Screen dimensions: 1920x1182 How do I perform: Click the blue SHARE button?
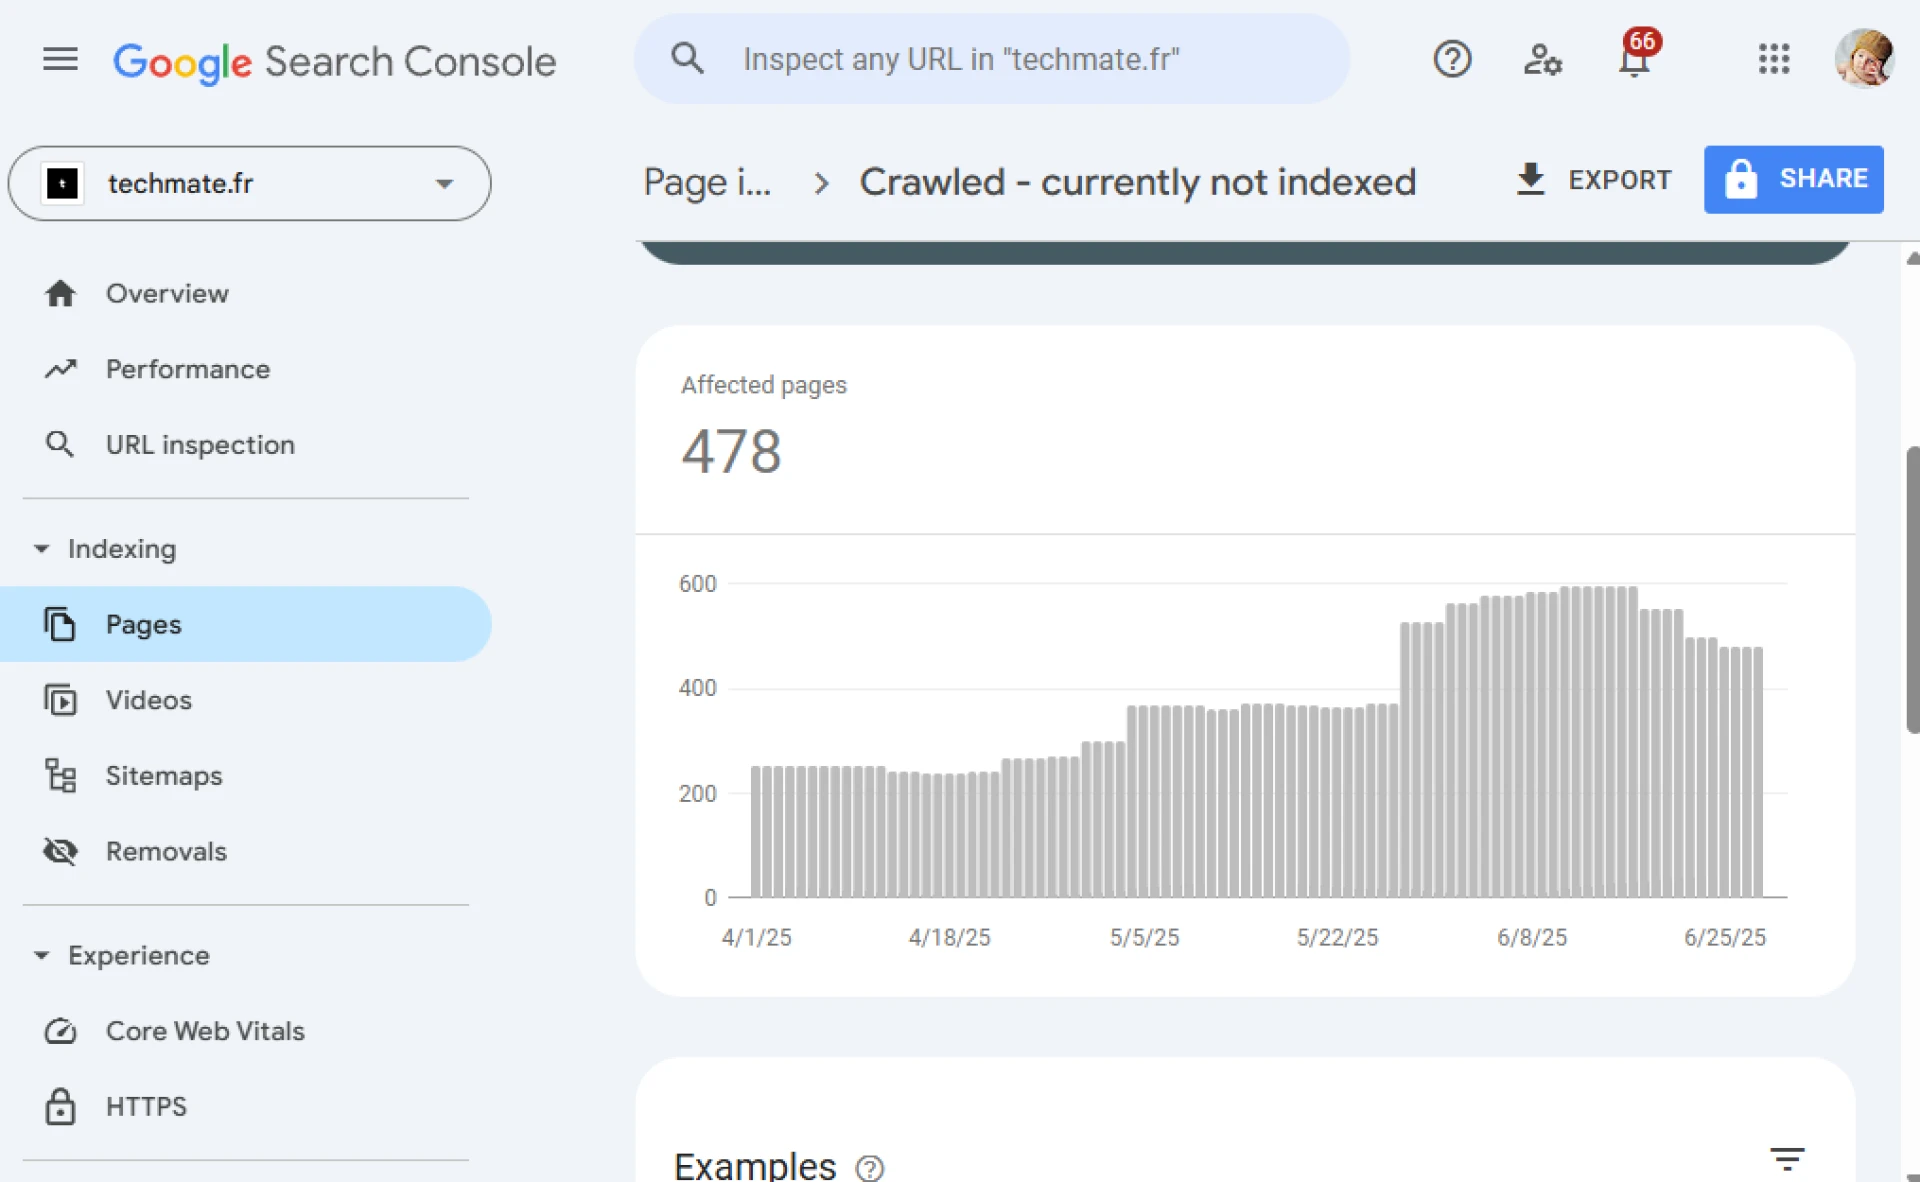click(x=1793, y=180)
